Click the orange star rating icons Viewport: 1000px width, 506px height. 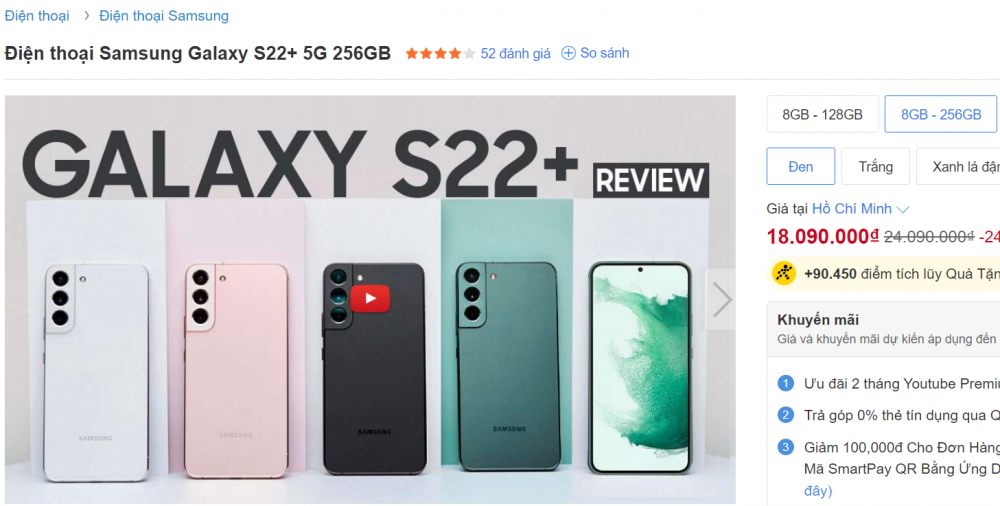click(441, 54)
